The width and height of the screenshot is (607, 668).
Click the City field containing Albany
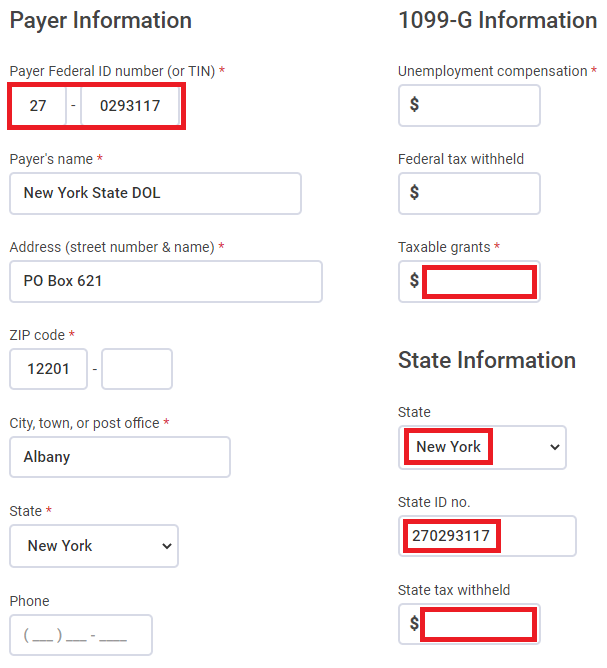click(120, 457)
